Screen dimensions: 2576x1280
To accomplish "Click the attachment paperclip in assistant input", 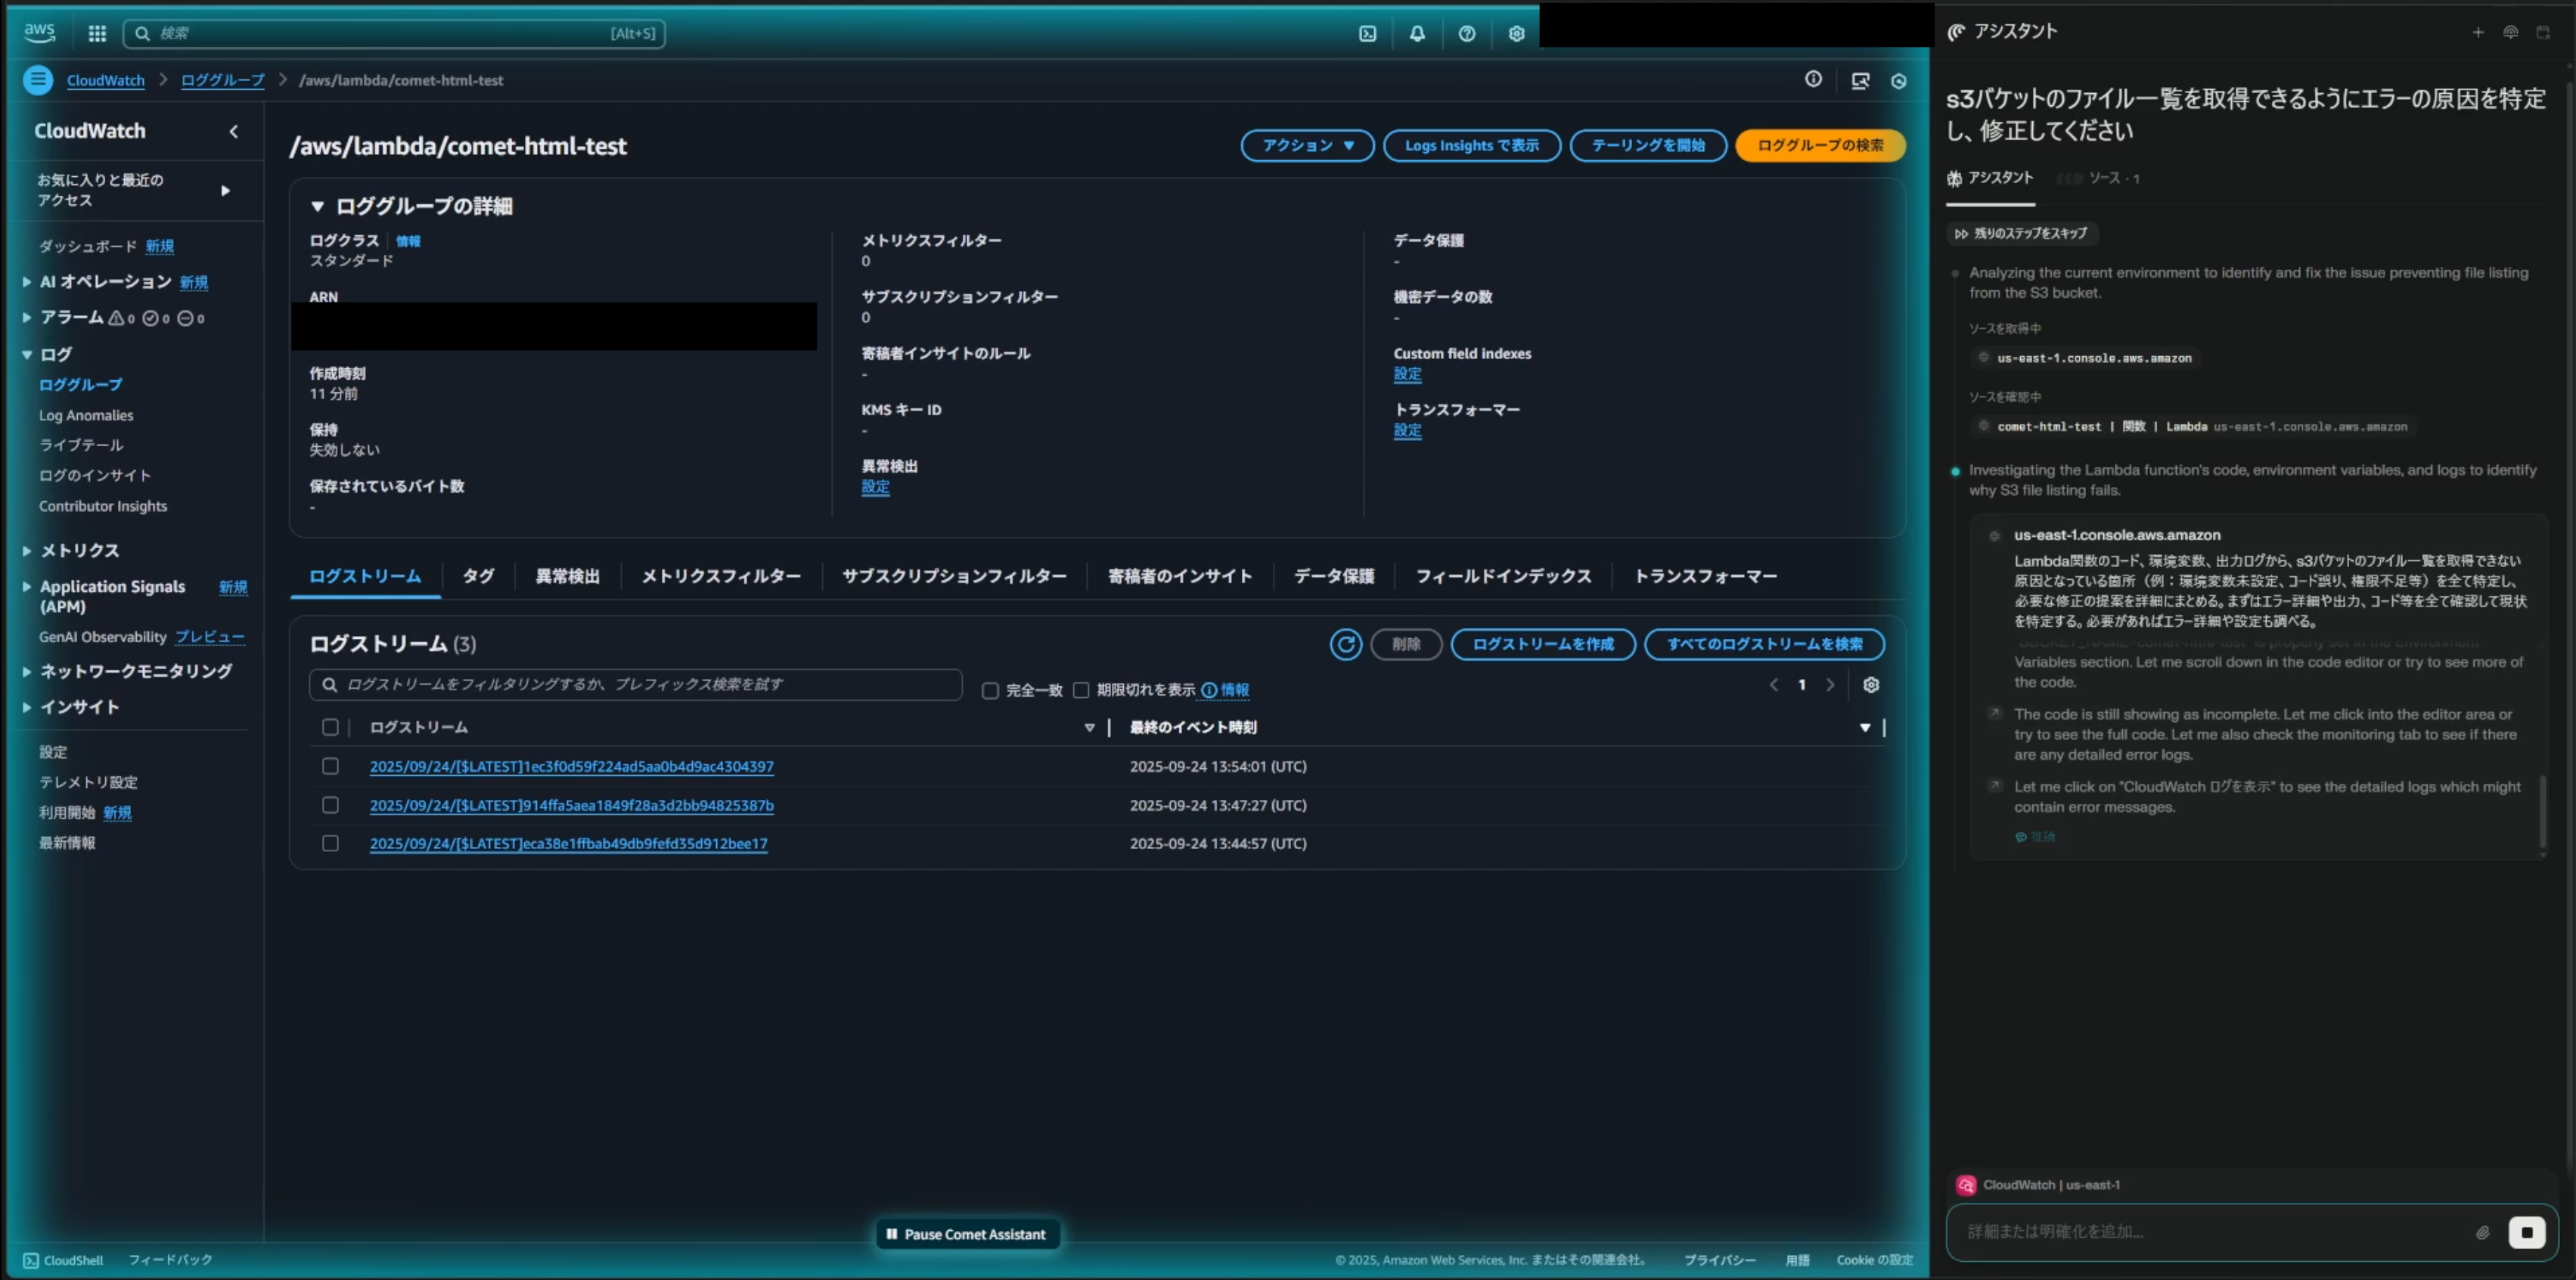I will tap(2482, 1232).
